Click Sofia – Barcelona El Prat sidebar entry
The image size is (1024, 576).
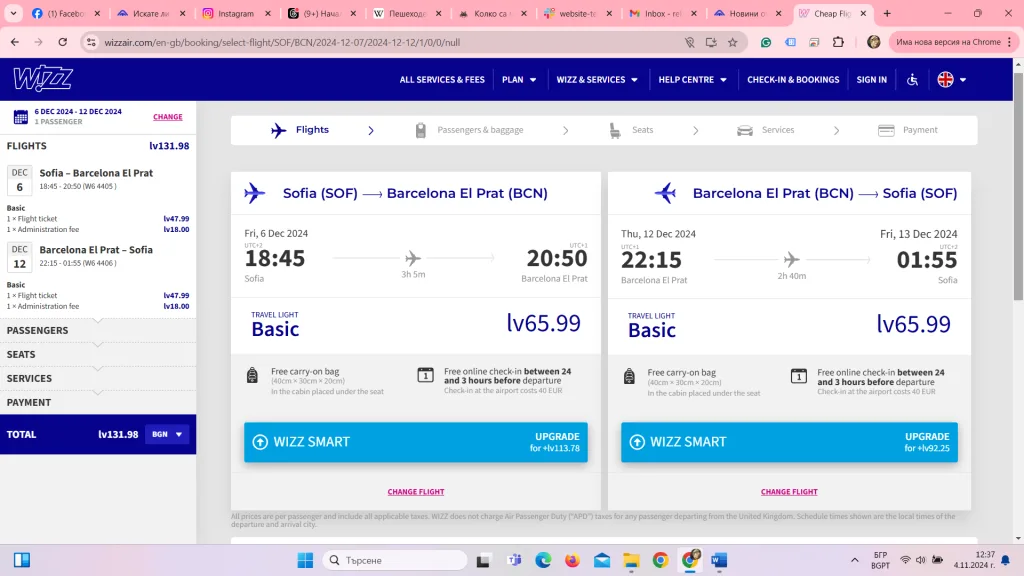[x=96, y=173]
